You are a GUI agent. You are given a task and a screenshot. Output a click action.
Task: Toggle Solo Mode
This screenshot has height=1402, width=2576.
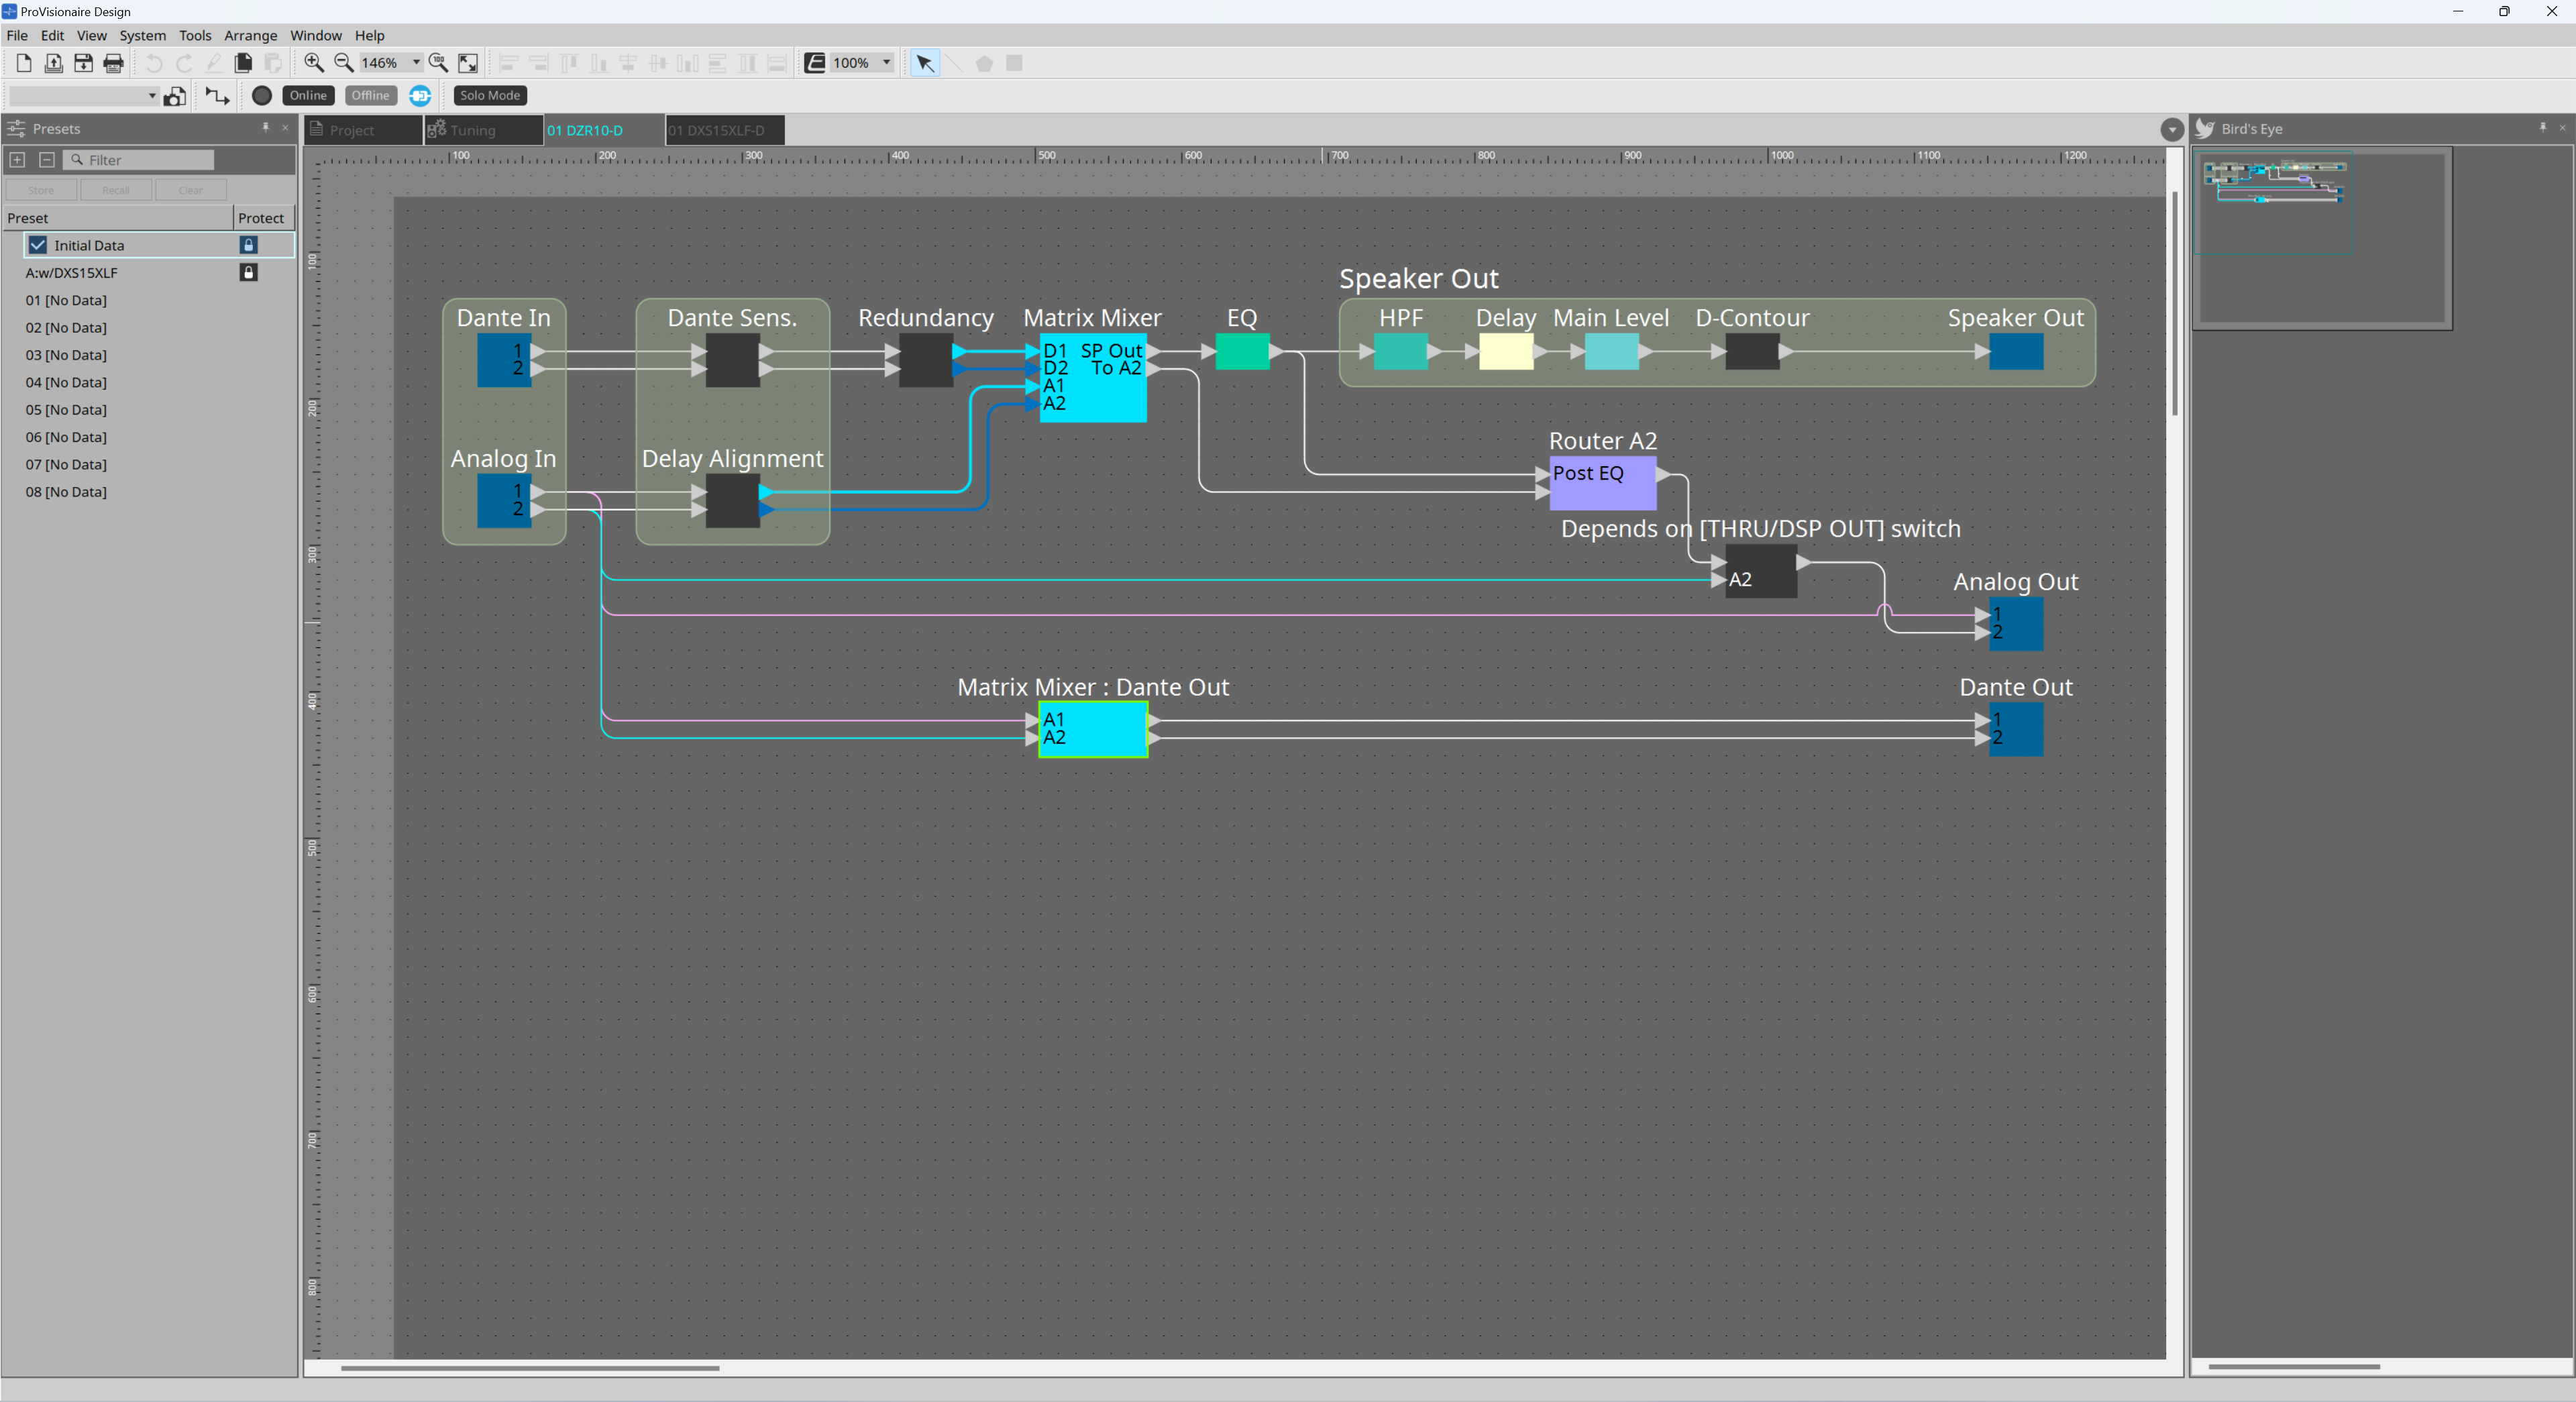coord(490,95)
